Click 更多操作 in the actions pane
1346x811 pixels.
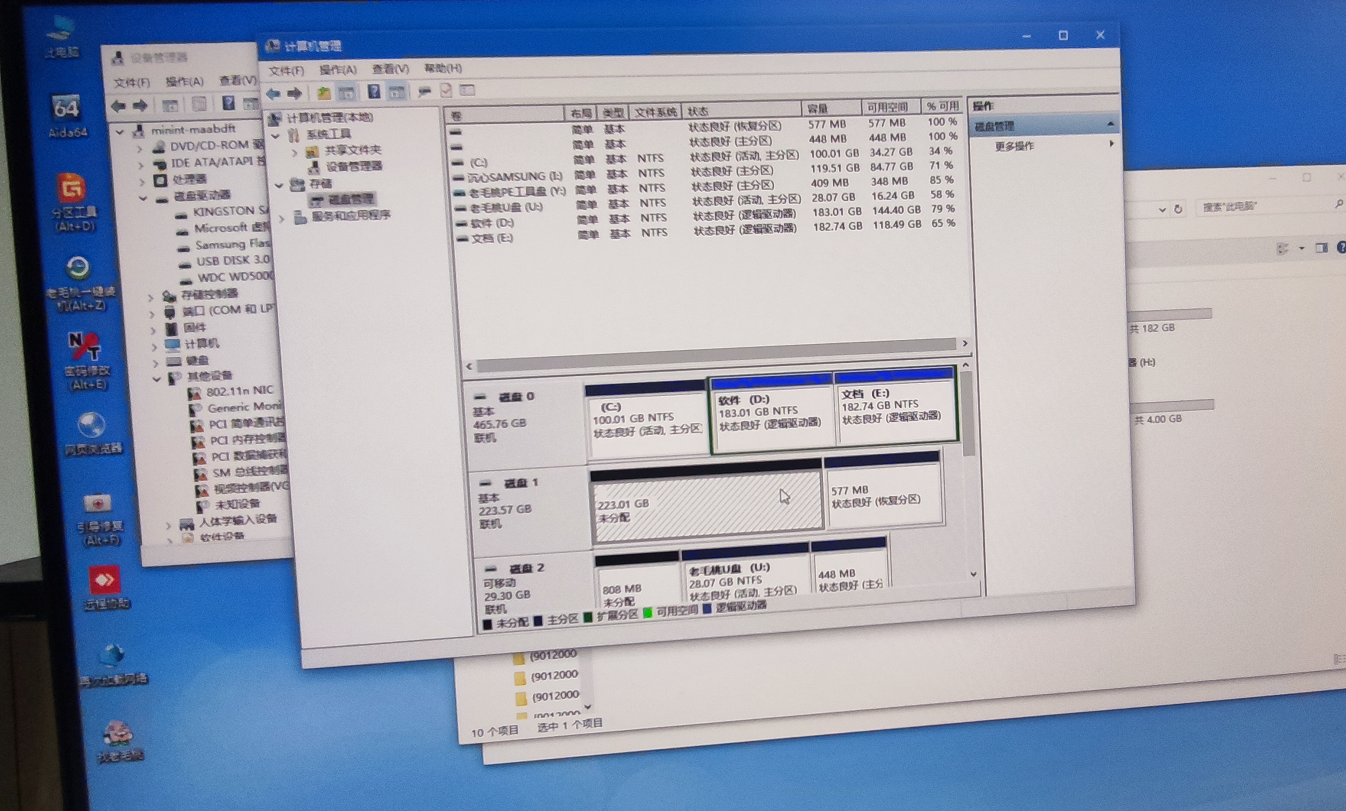click(x=1014, y=146)
